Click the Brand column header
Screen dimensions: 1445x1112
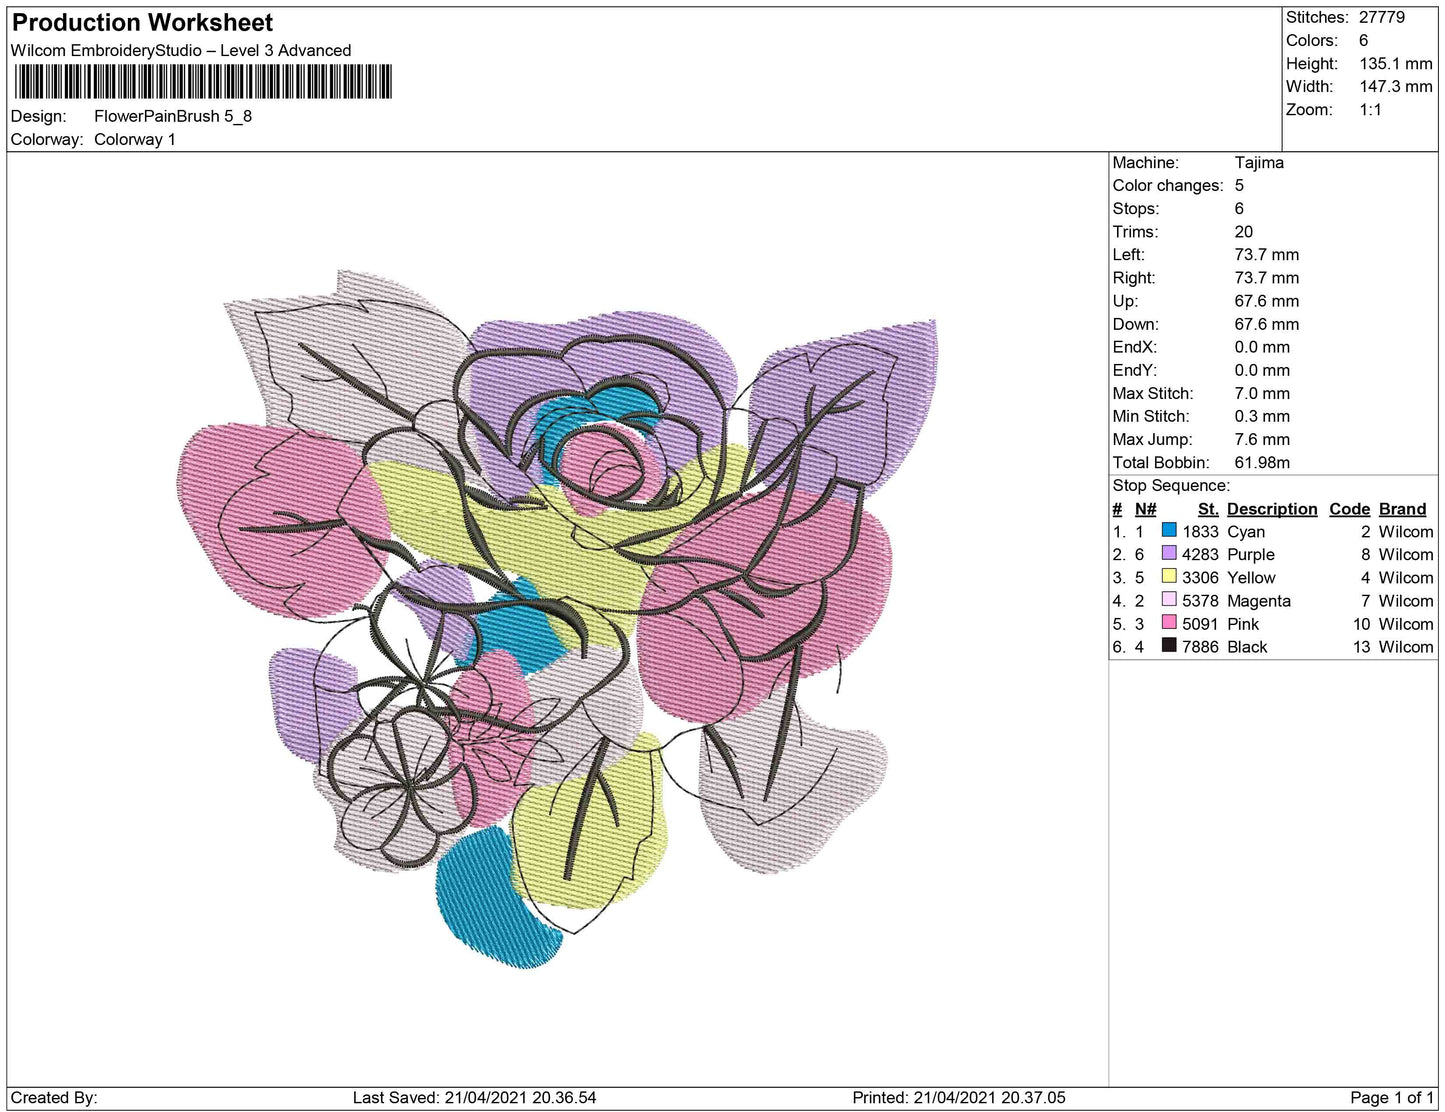(x=1402, y=508)
